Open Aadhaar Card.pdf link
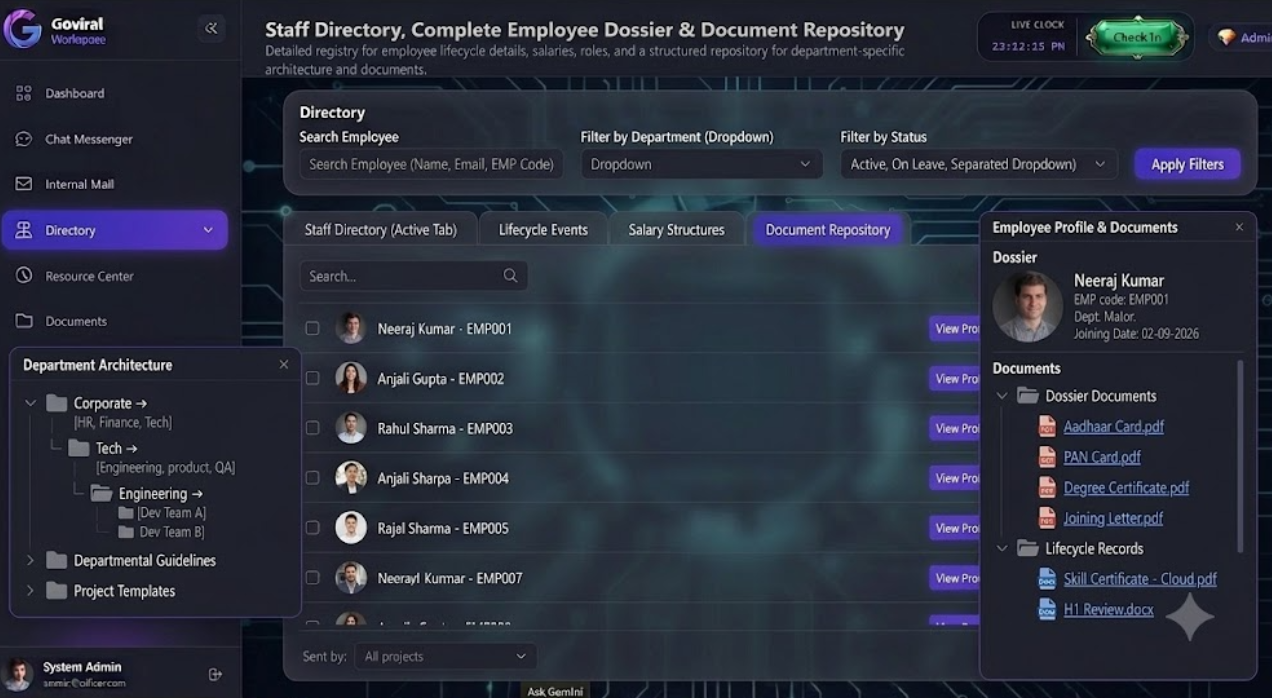1272x698 pixels. [x=1113, y=426]
